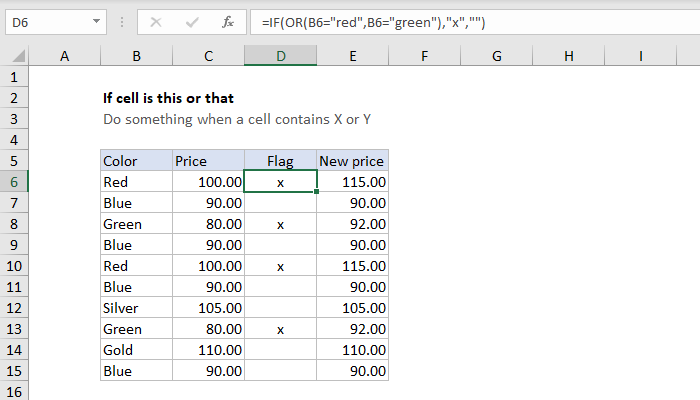Select column B header
Screen dimensions: 700x400
137,56
